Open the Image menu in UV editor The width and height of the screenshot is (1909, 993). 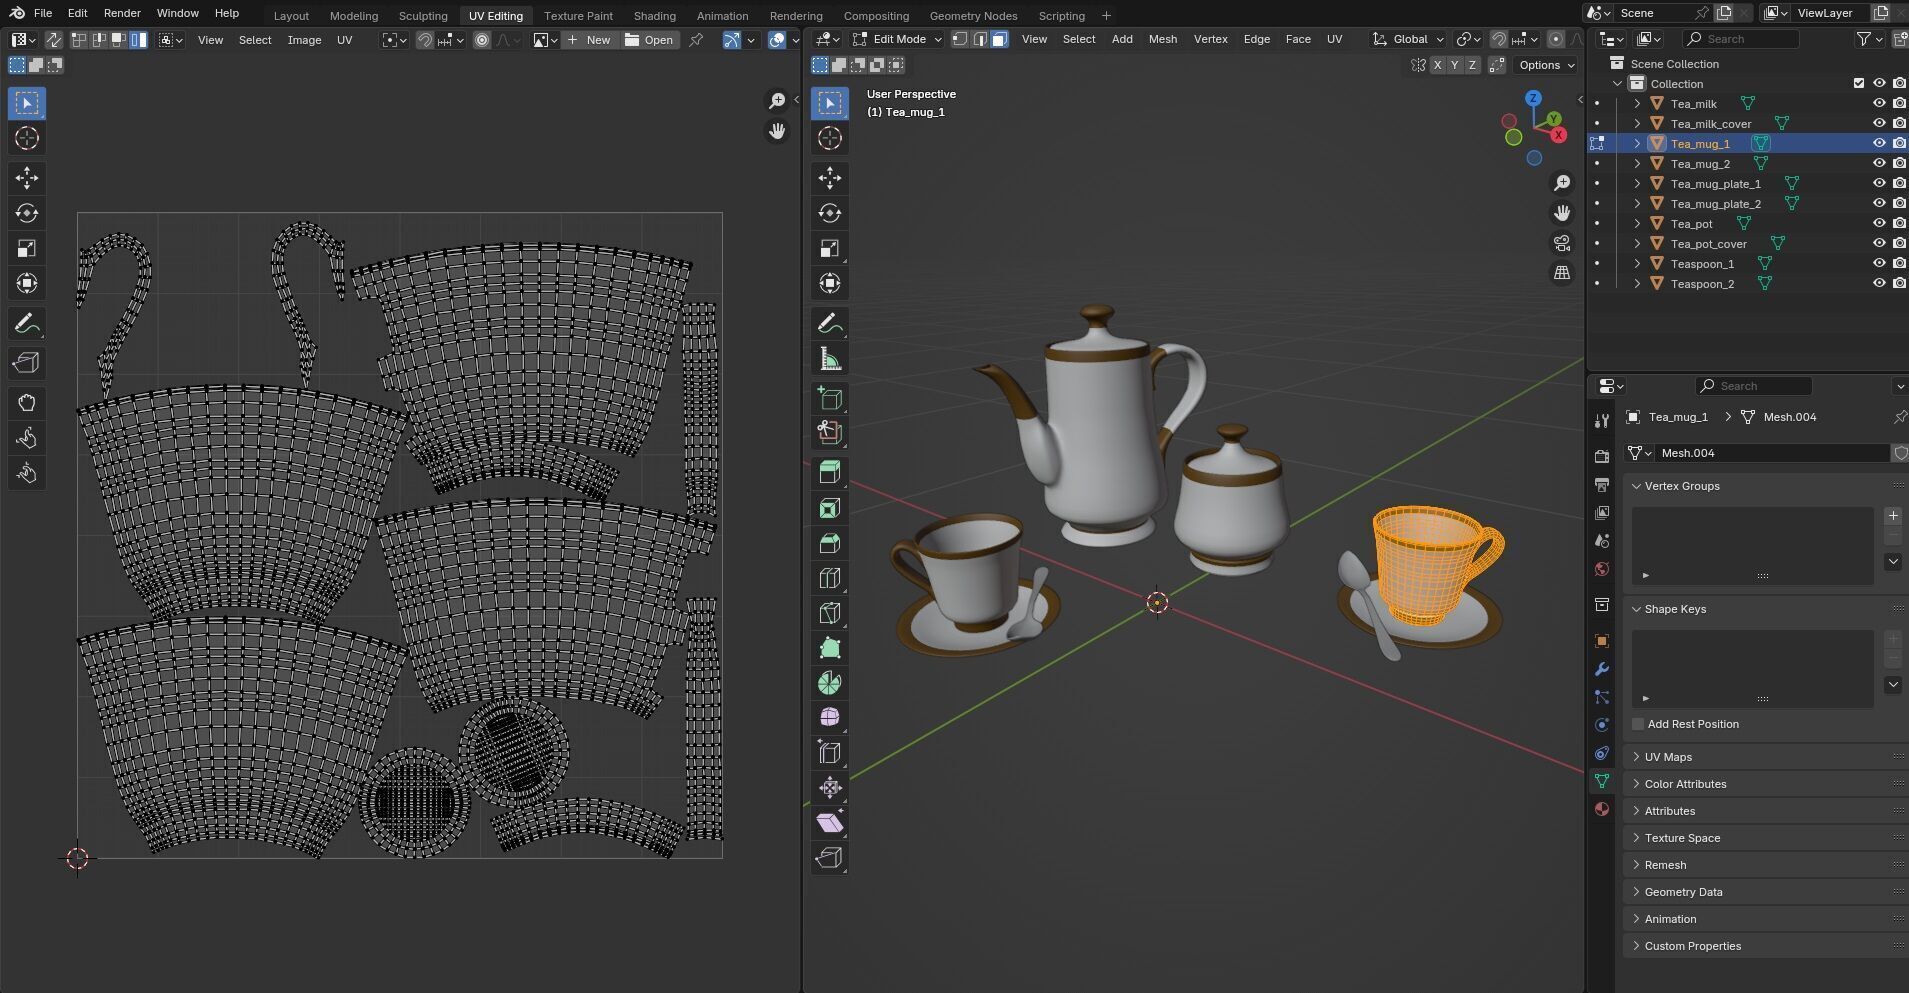304,40
